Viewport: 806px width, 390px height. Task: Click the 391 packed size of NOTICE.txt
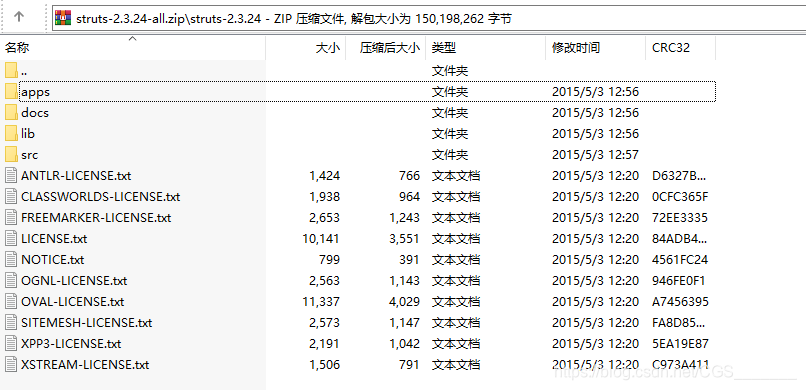coord(409,259)
